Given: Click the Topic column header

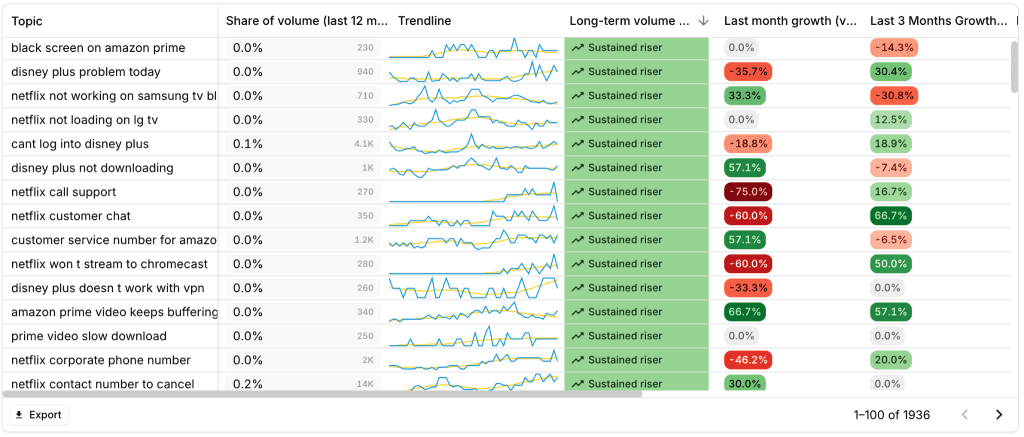Looking at the screenshot, I should (x=27, y=21).
